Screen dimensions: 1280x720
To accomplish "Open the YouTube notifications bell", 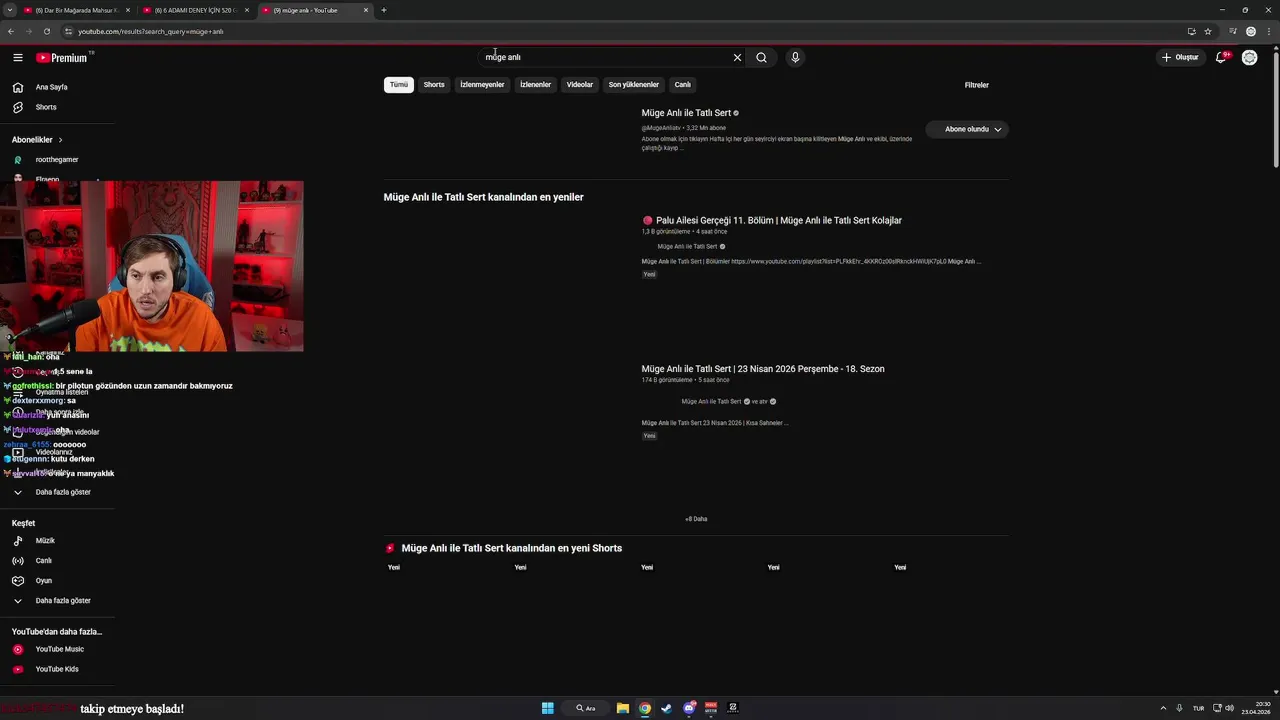I will pos(1221,58).
